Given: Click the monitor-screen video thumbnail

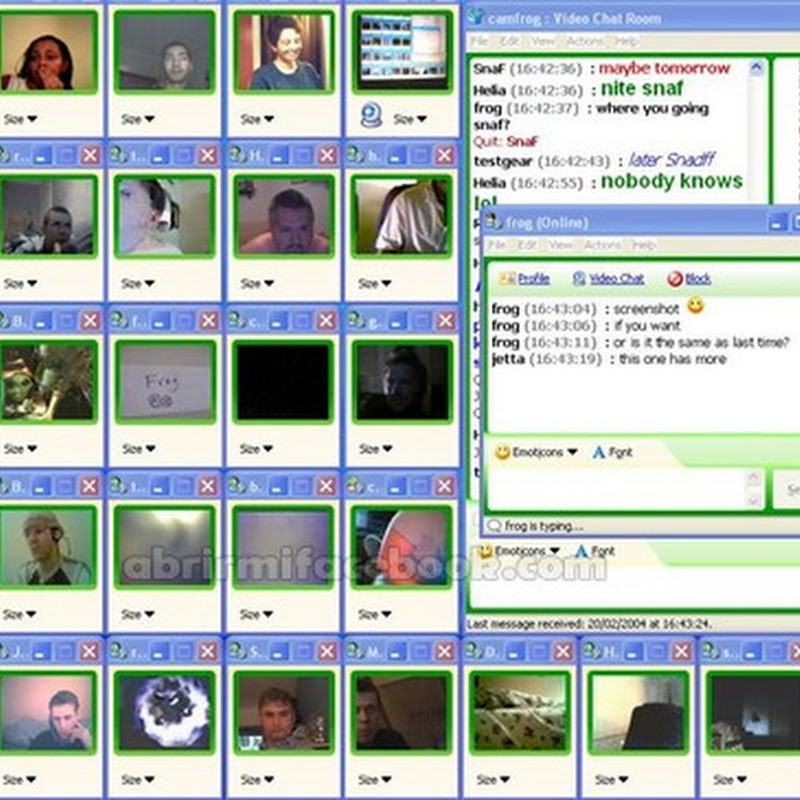Looking at the screenshot, I should 402,51.
